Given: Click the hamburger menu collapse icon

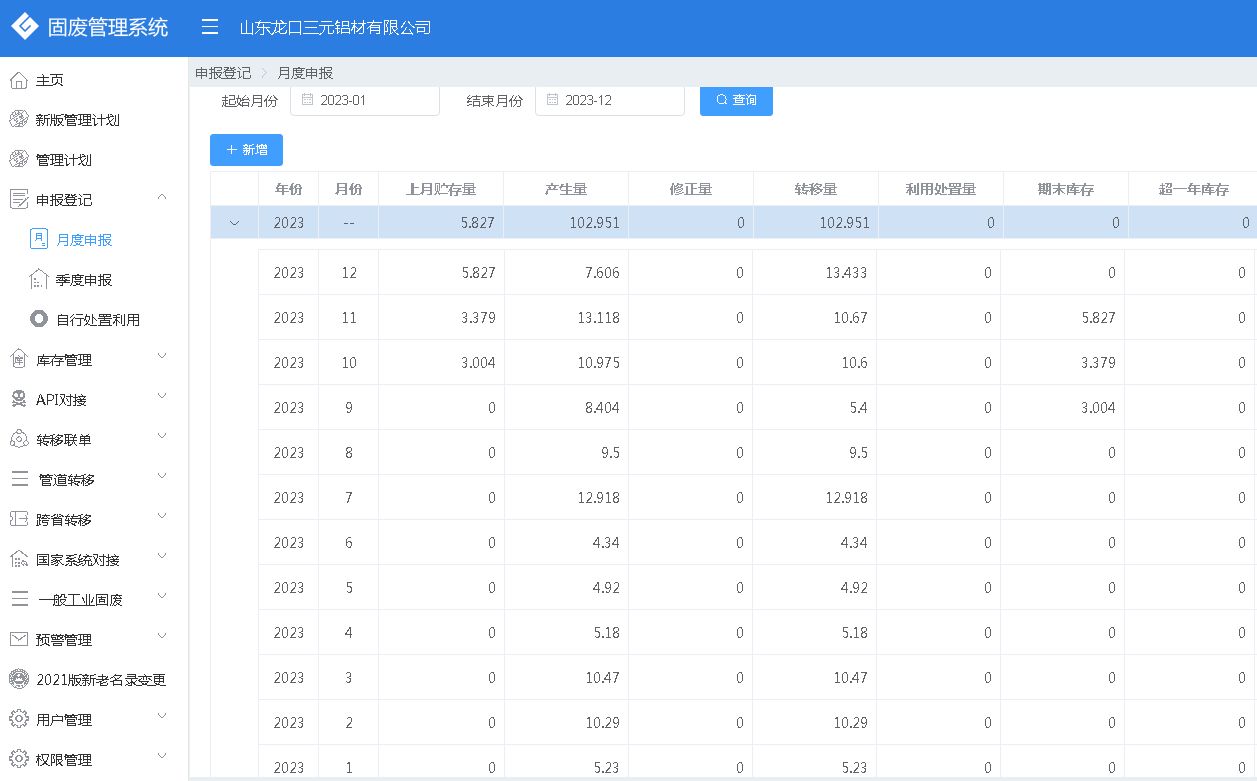Looking at the screenshot, I should click(x=210, y=27).
